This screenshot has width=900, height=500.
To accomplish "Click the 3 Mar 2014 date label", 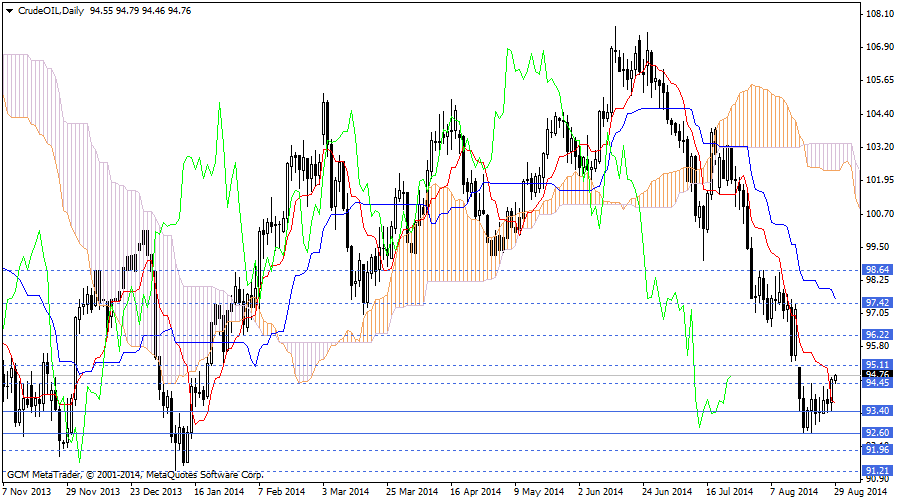I will coord(345,491).
